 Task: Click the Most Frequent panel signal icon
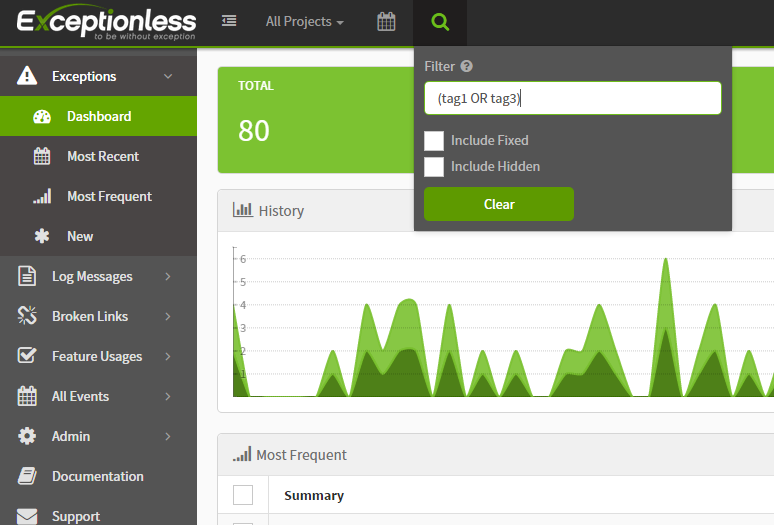click(242, 454)
